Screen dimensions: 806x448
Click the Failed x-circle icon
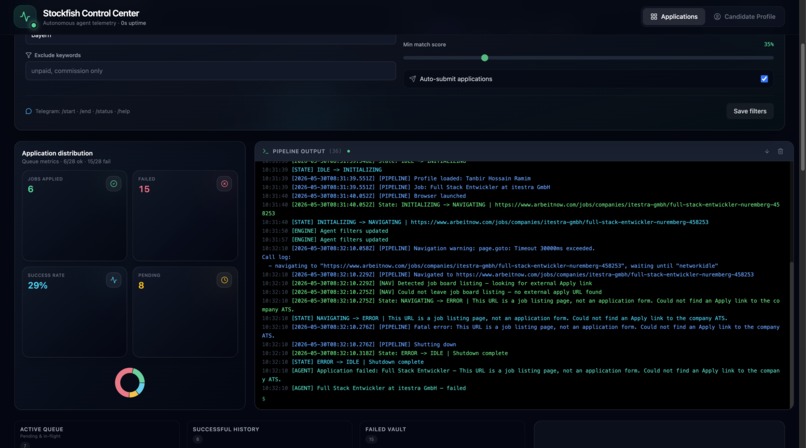pyautogui.click(x=224, y=183)
